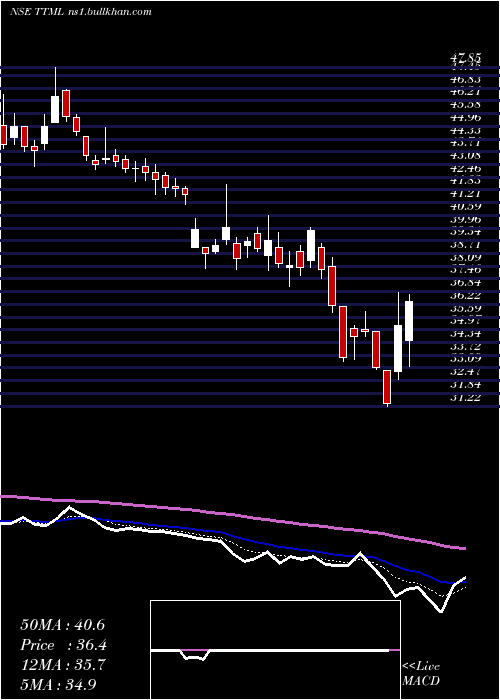Click the 41.21 price axis label
The image size is (500, 700).
[x=465, y=194]
